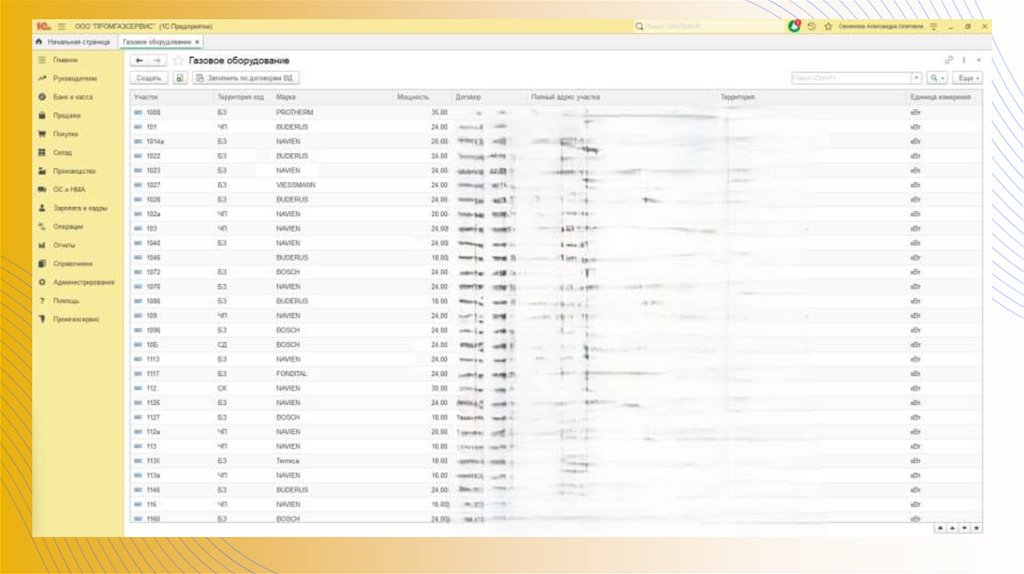Click the green document icon next to Создать
The width and height of the screenshot is (1024, 574).
(180, 78)
